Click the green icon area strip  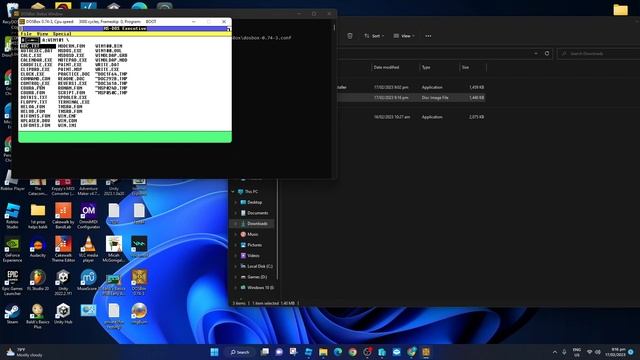(125, 137)
